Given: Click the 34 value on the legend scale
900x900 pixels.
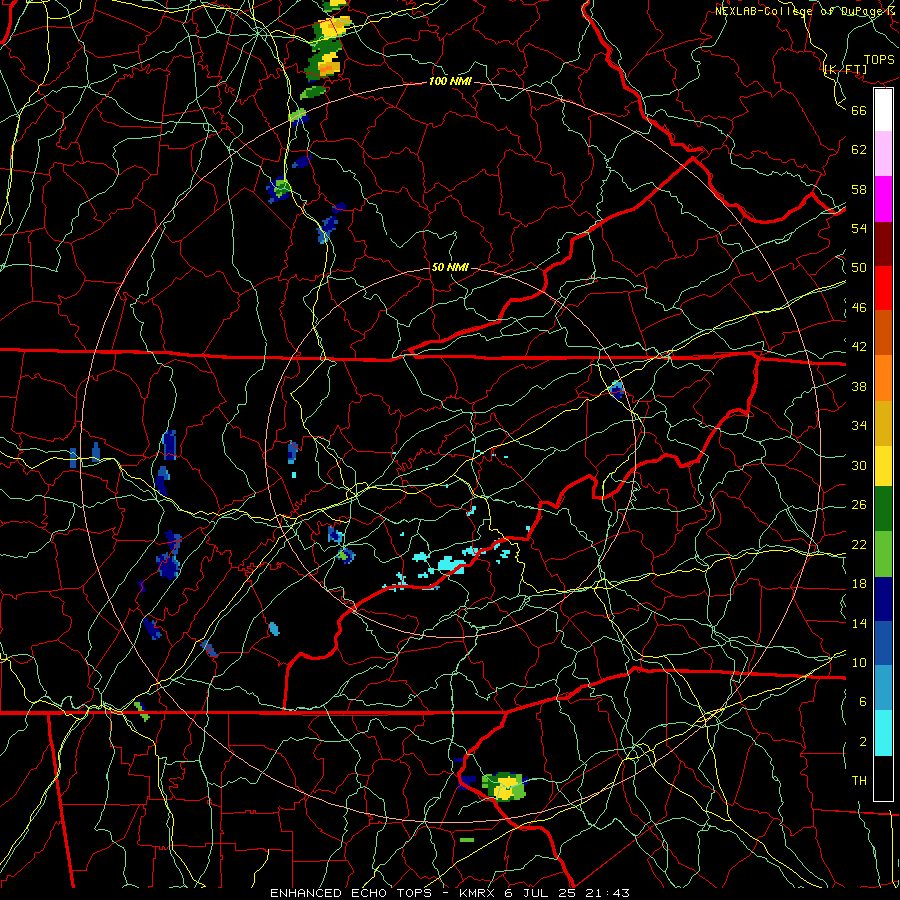Looking at the screenshot, I should tap(859, 425).
